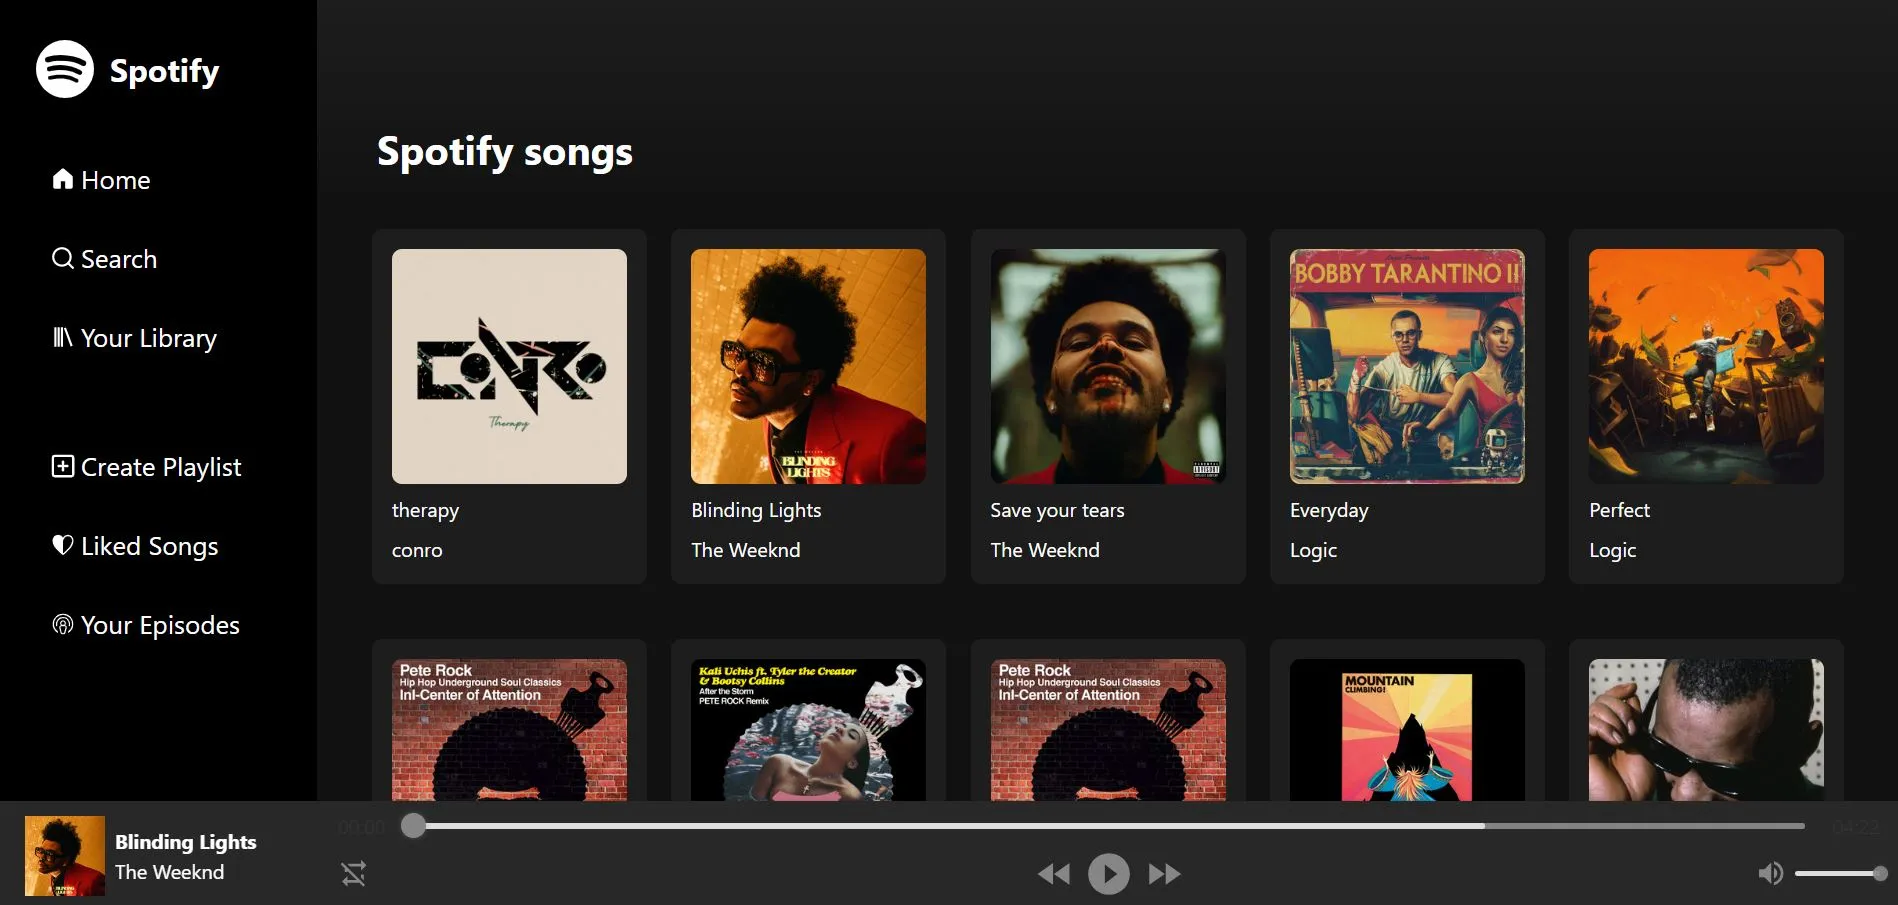
Task: Click the 'conro' artist name
Action: 417,550
